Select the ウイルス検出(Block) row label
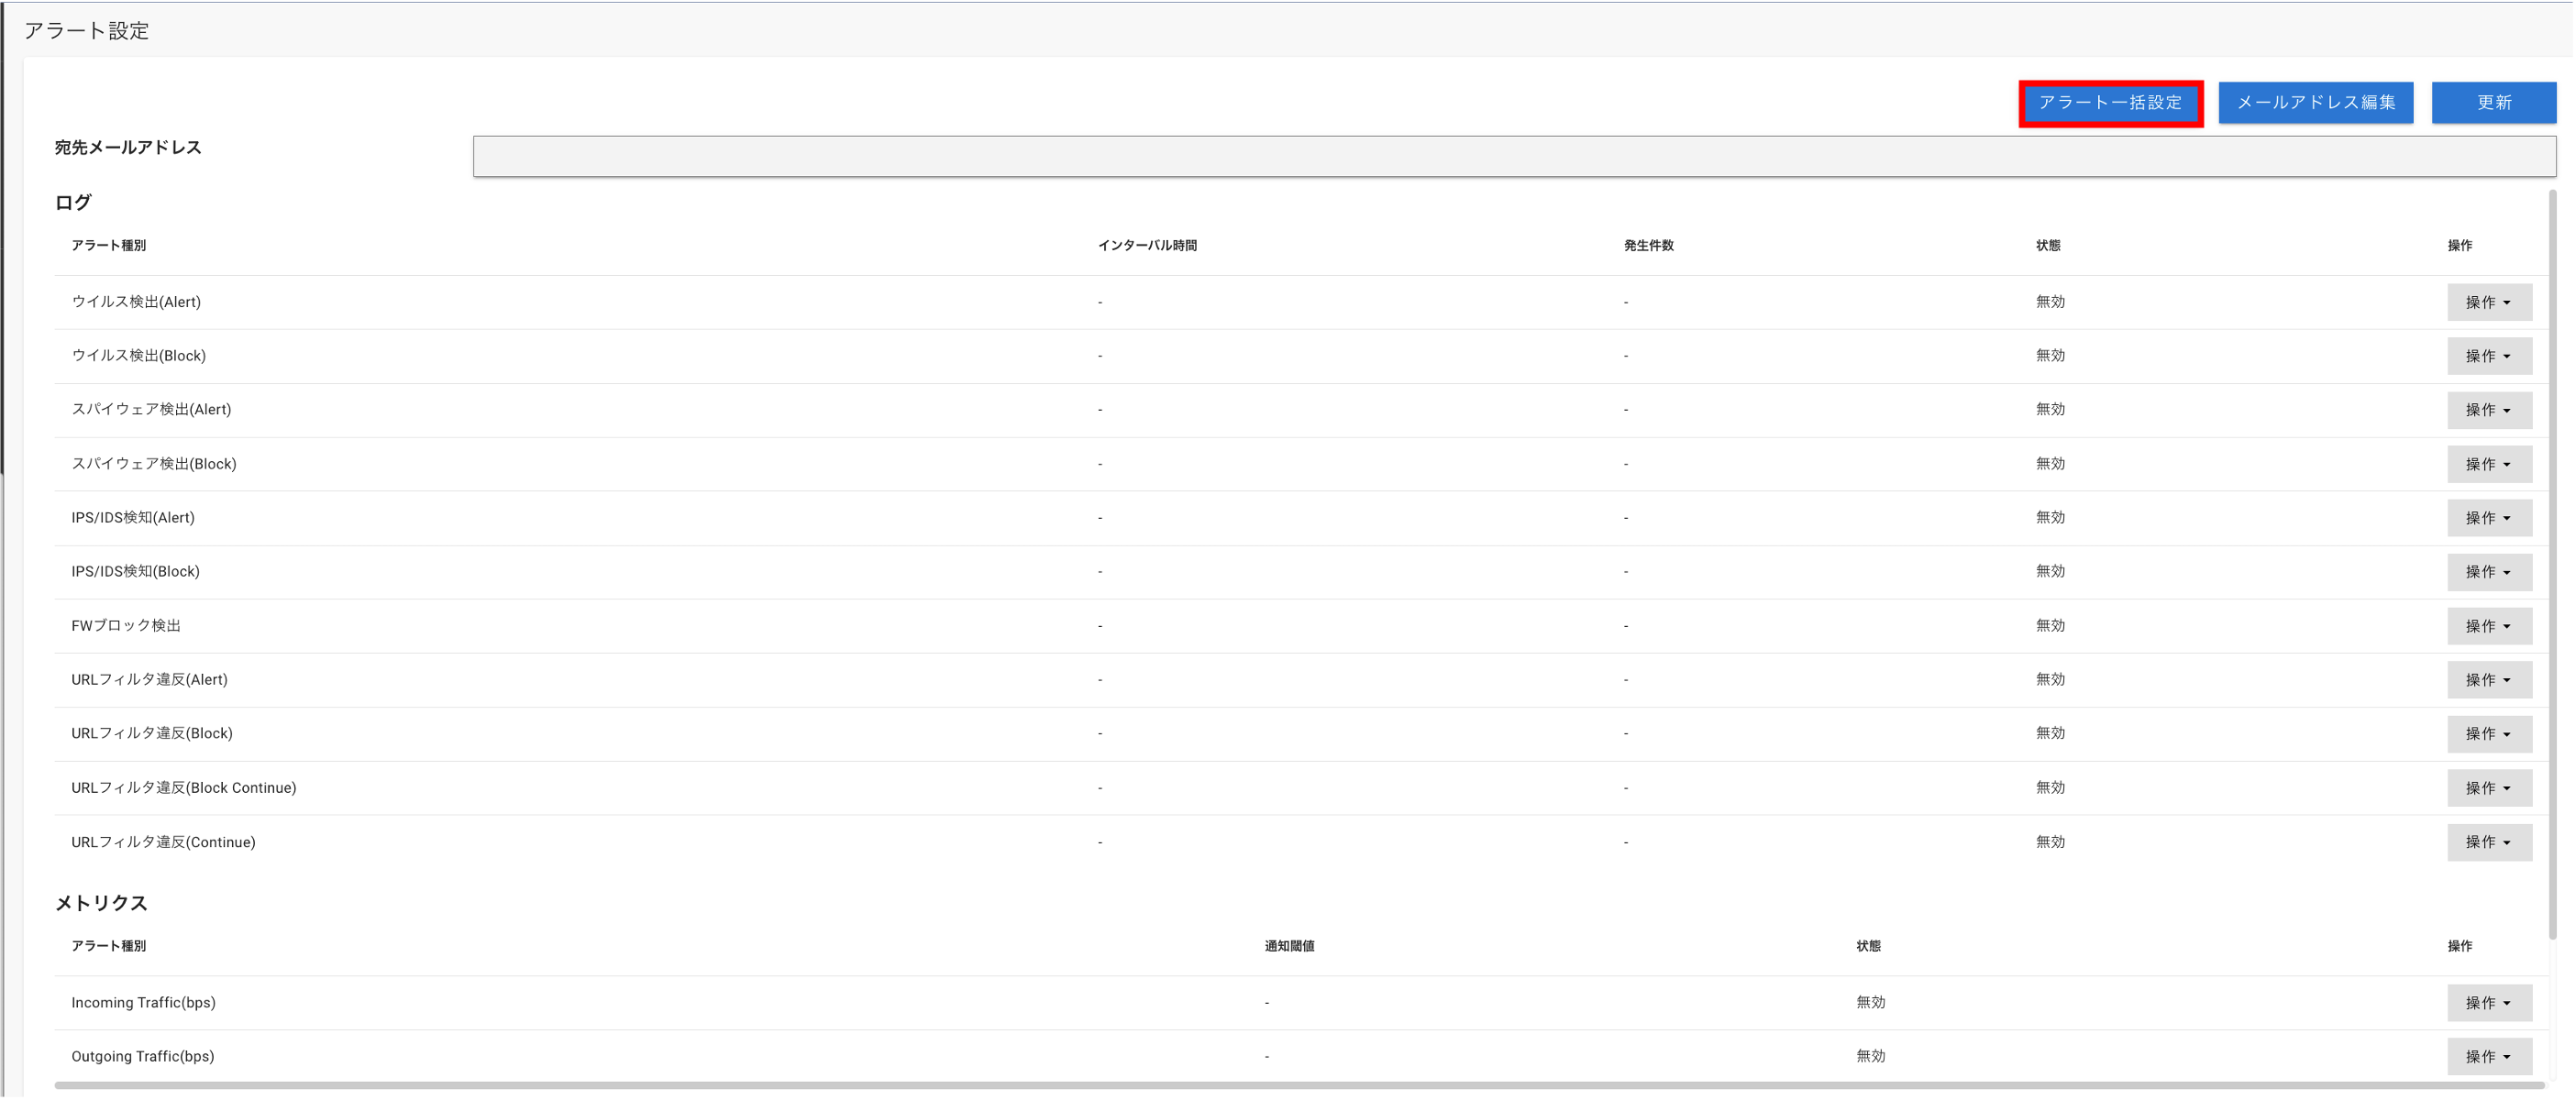 pos(138,356)
